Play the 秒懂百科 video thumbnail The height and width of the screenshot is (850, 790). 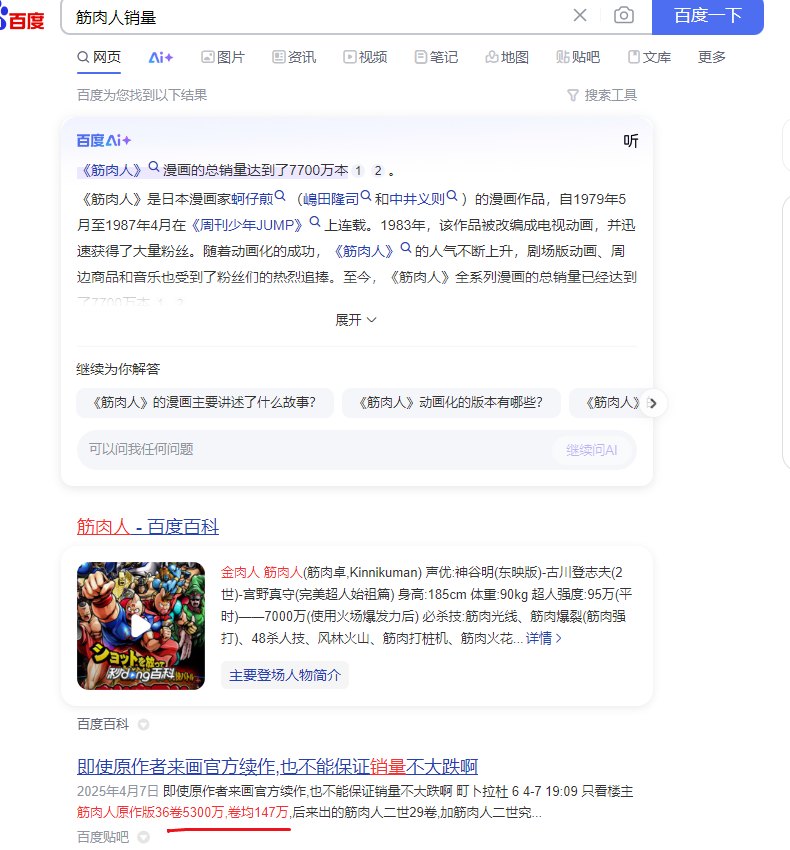pyautogui.click(x=141, y=626)
